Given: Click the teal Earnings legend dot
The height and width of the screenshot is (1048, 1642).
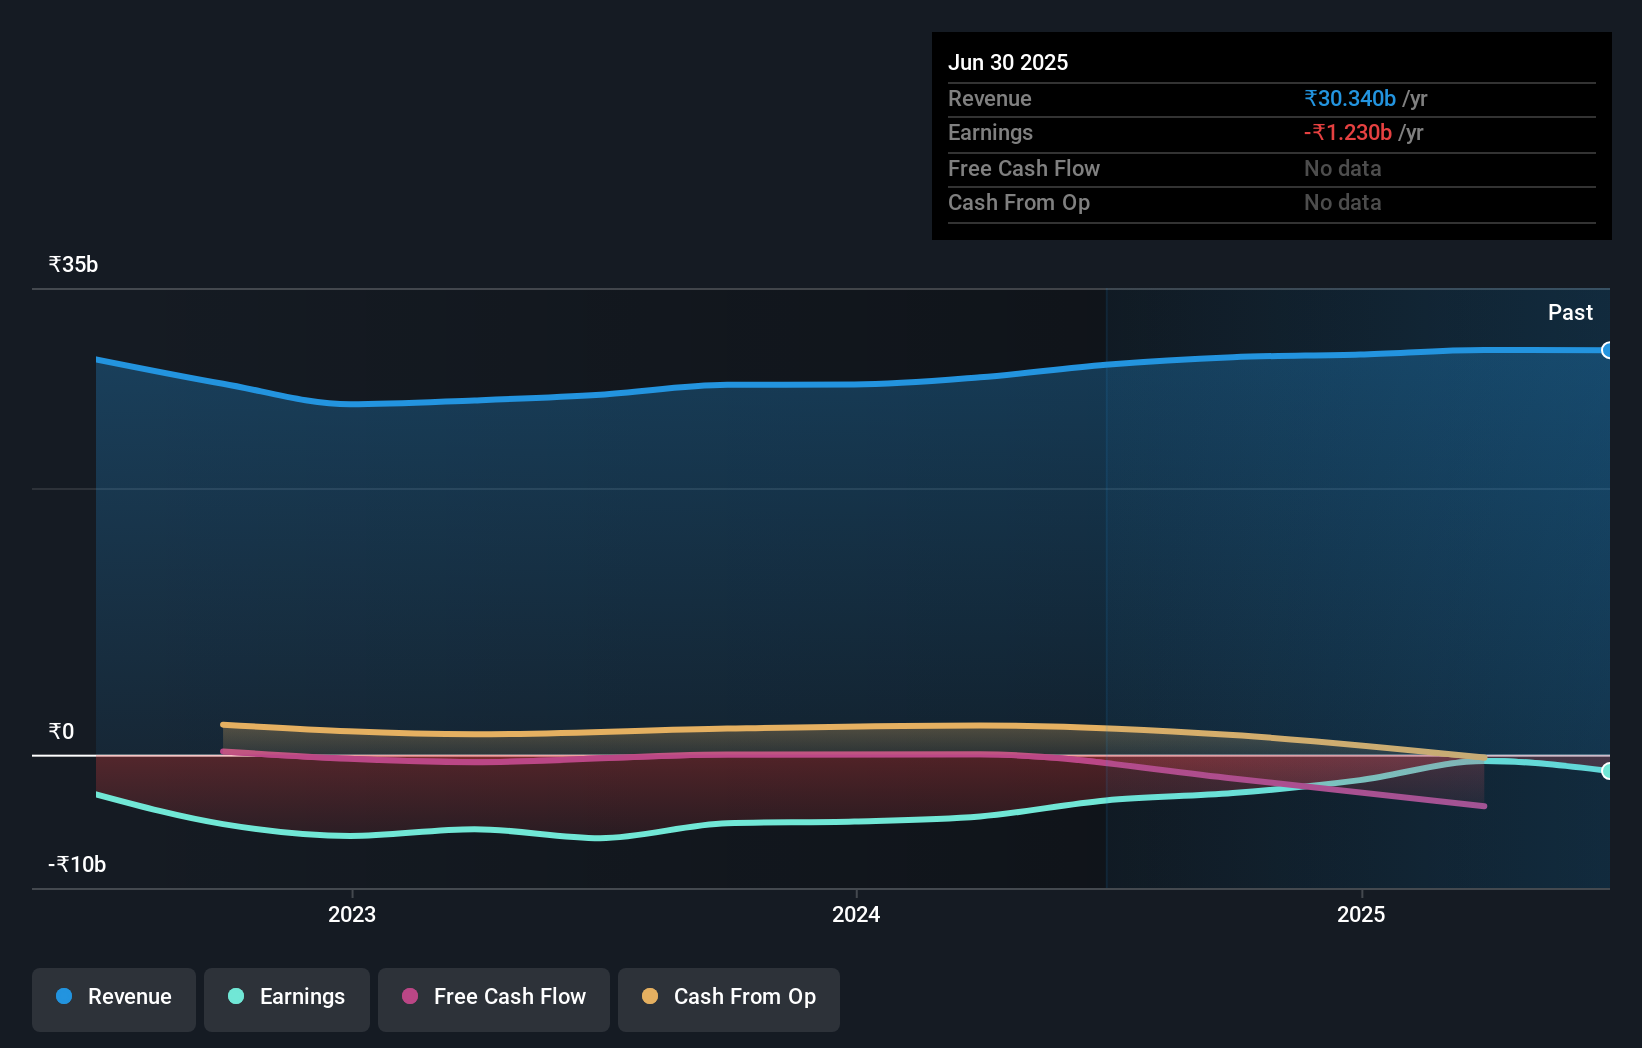Looking at the screenshot, I should [x=236, y=996].
